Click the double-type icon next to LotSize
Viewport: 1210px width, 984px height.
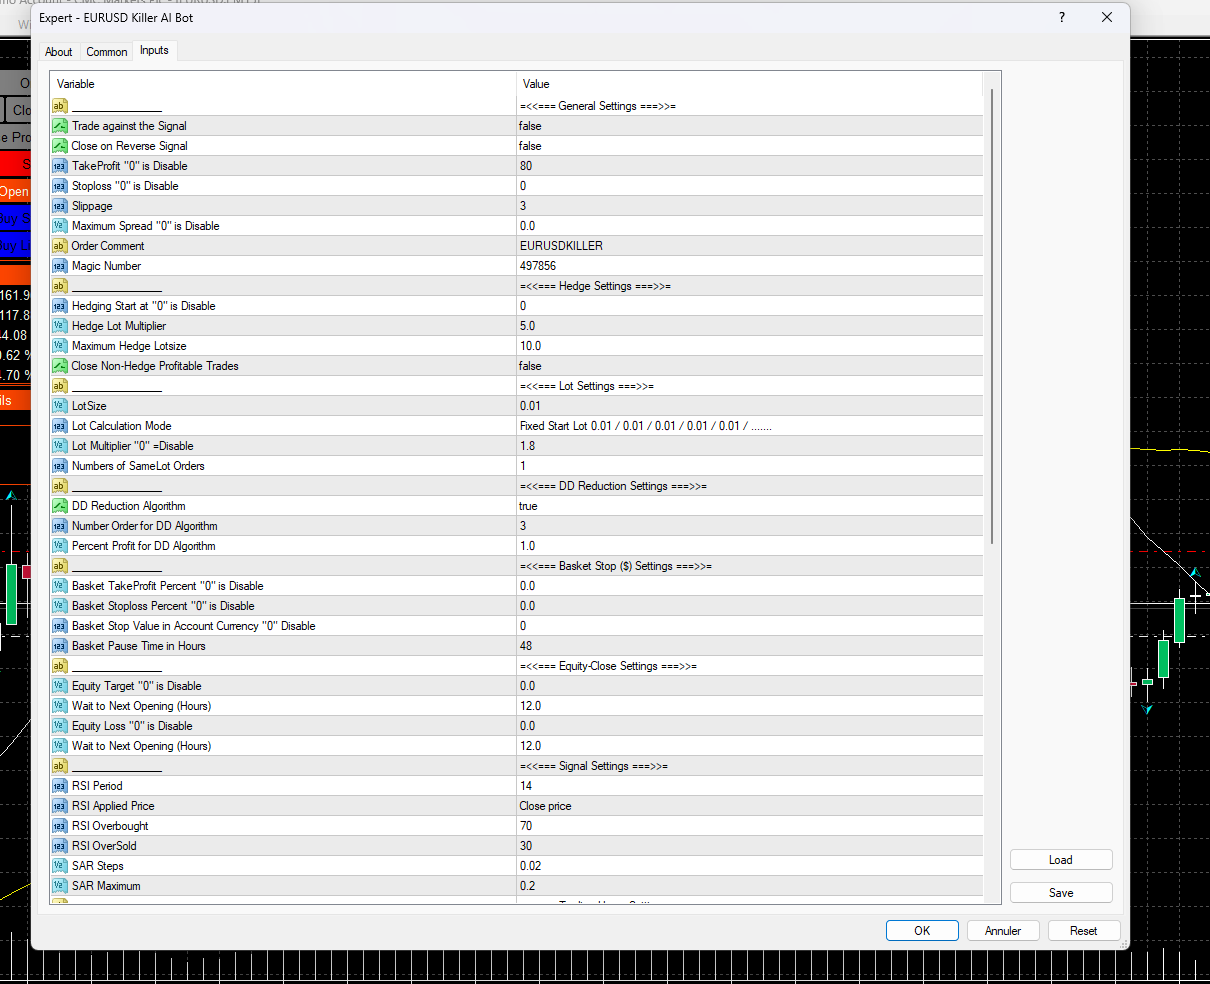60,406
